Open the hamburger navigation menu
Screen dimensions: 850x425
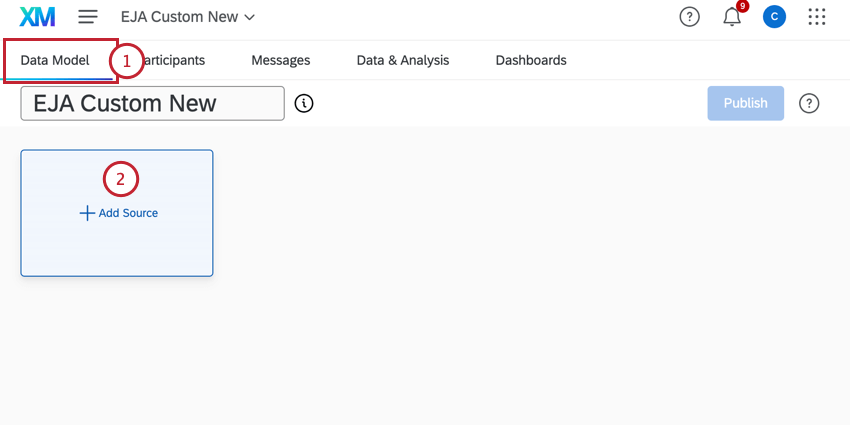click(88, 17)
